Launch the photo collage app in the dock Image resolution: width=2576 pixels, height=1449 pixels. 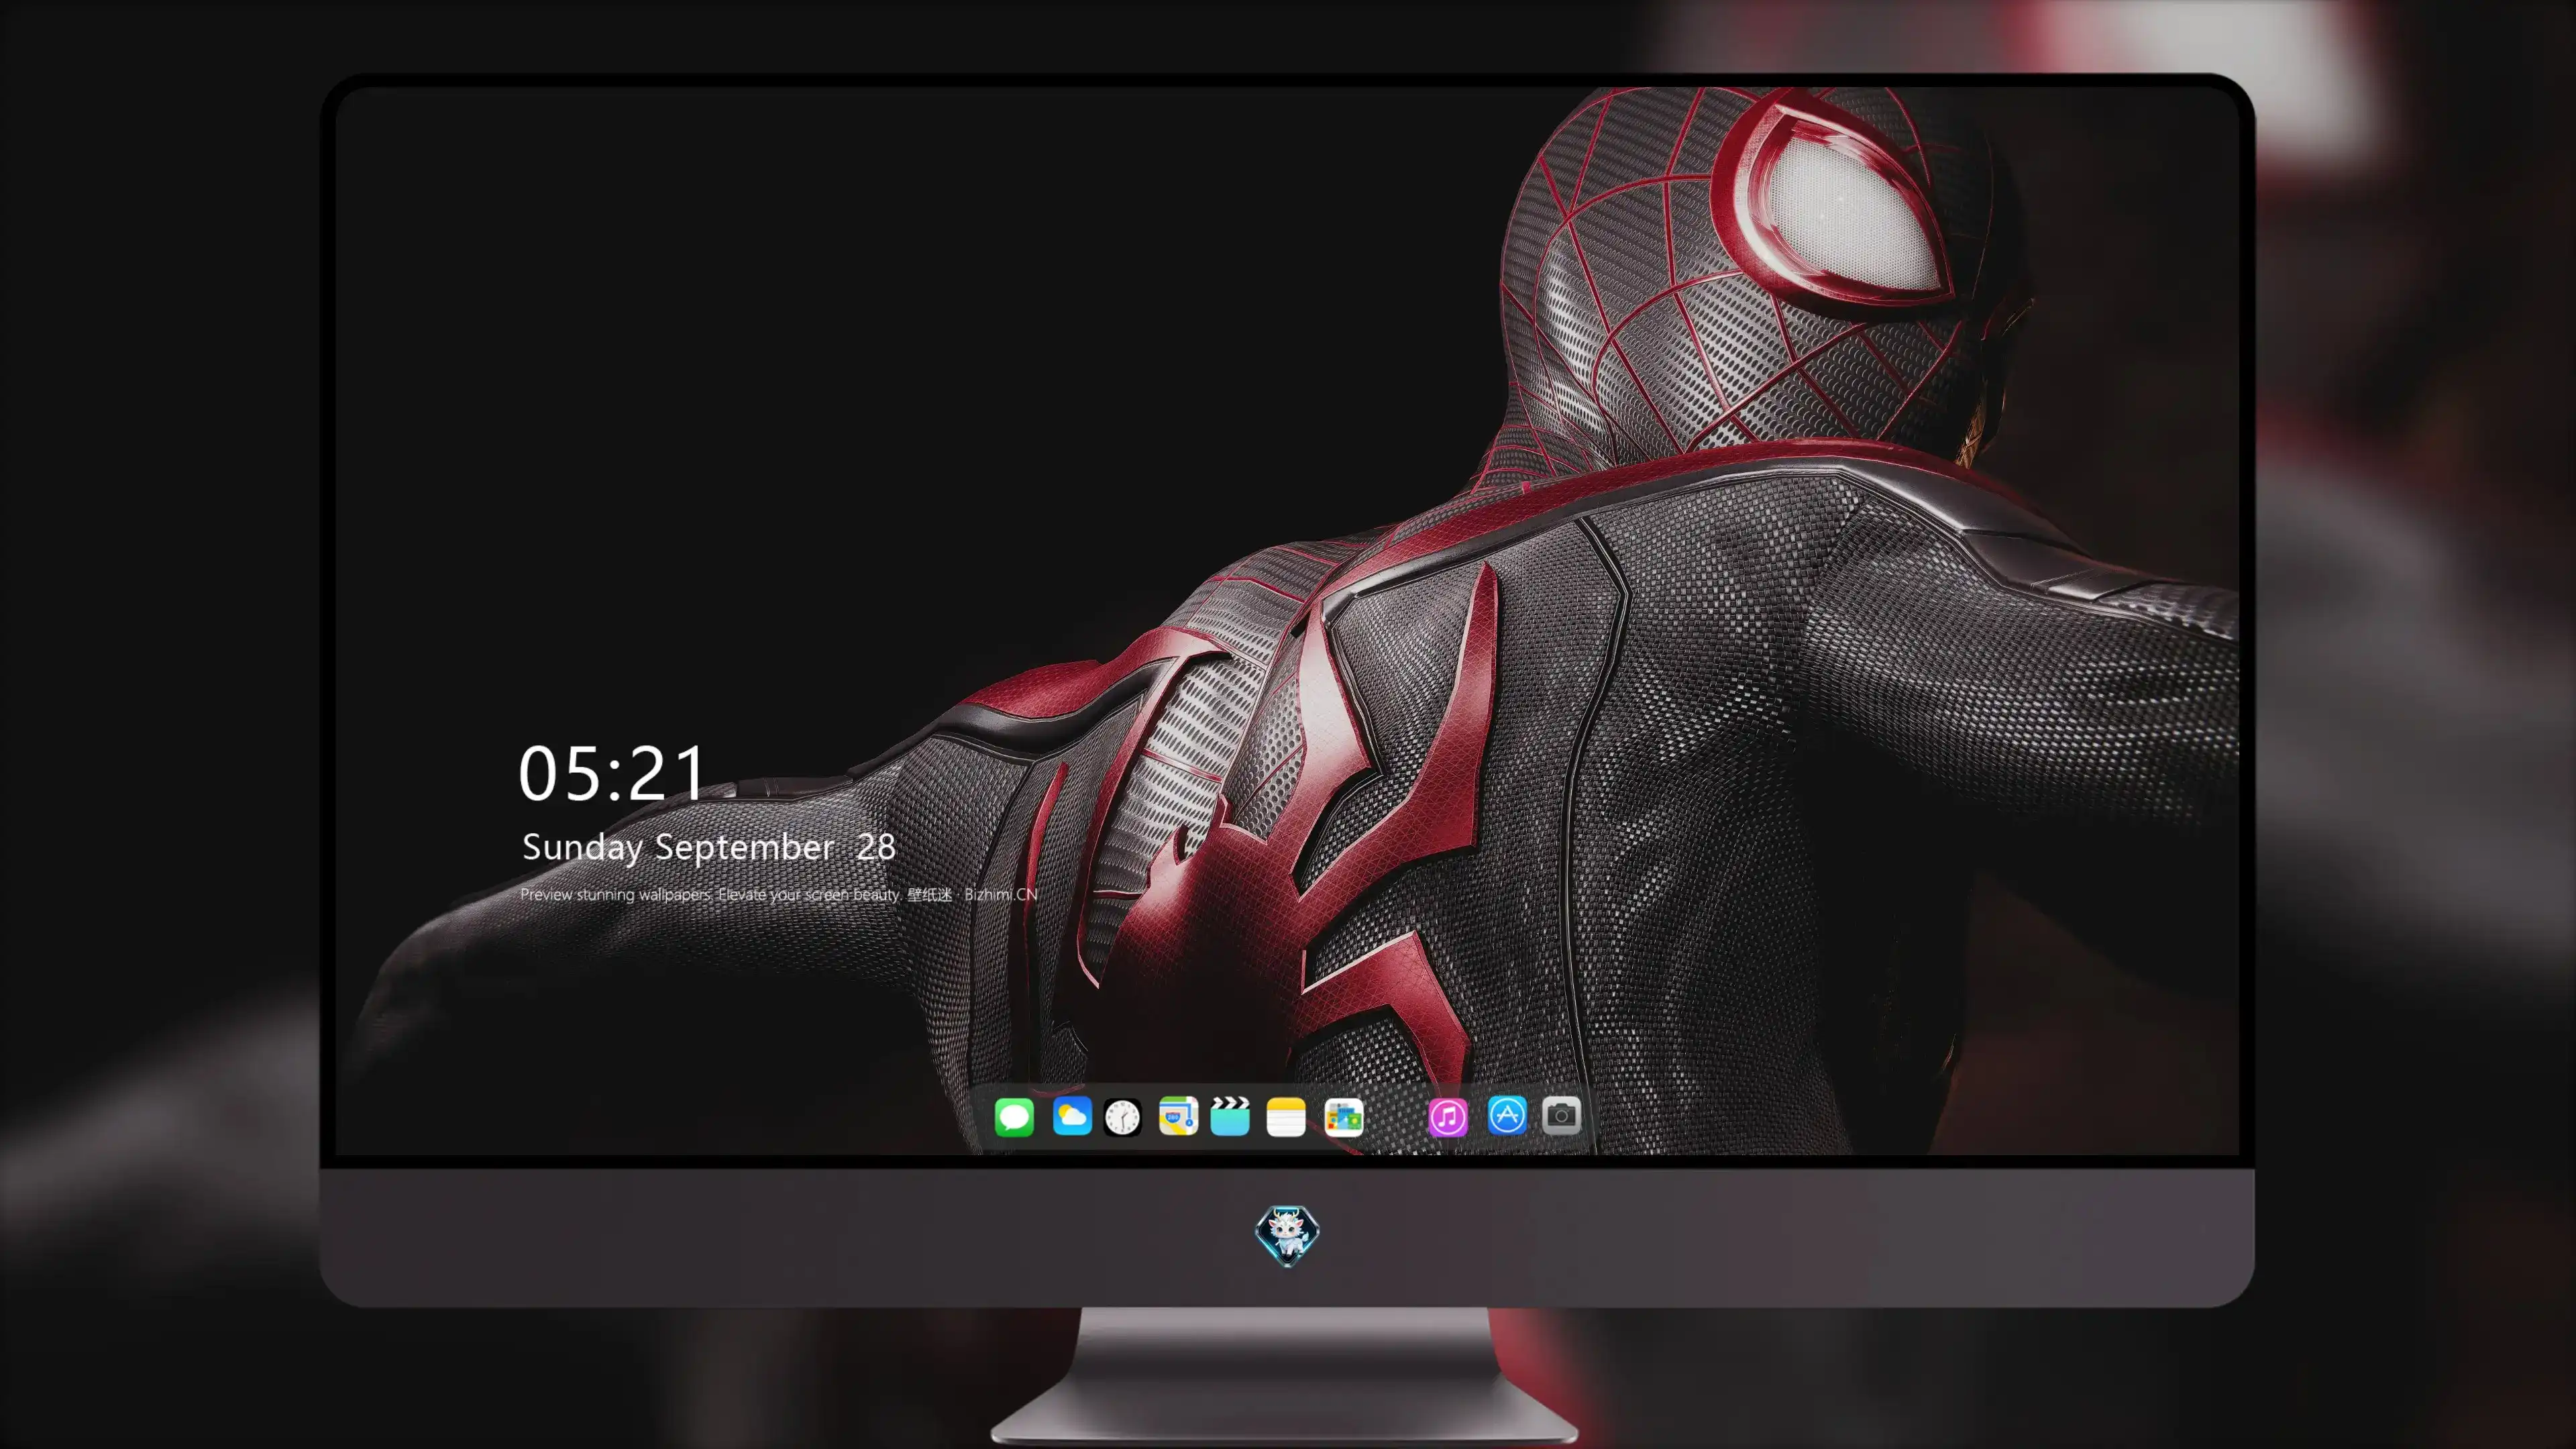pos(1344,1117)
